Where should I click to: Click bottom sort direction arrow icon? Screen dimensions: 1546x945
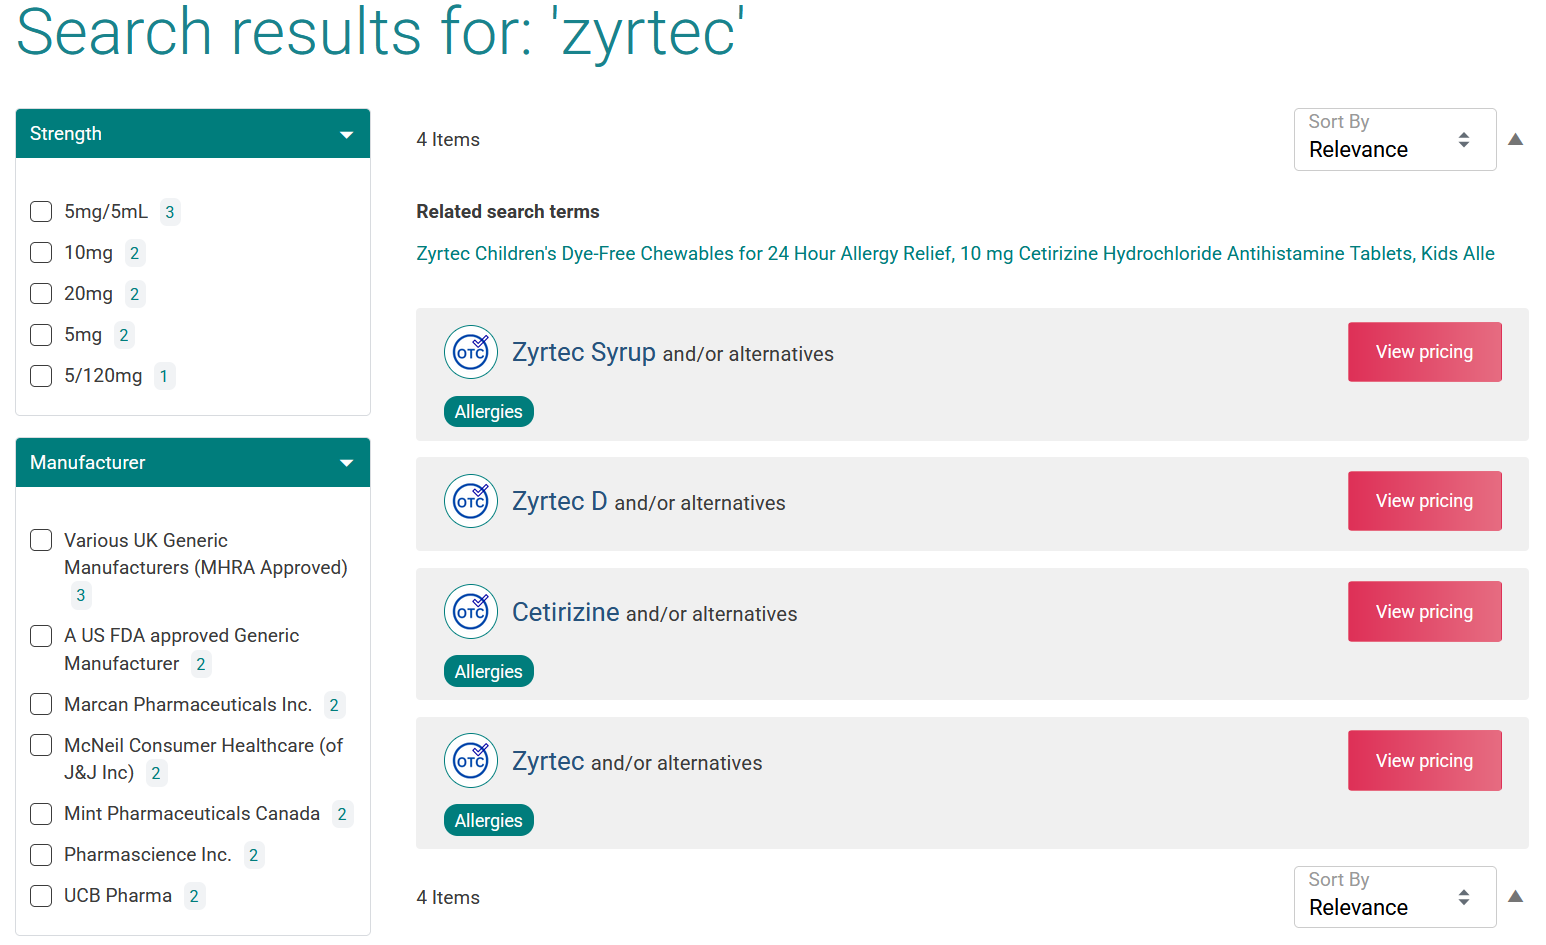click(1515, 896)
